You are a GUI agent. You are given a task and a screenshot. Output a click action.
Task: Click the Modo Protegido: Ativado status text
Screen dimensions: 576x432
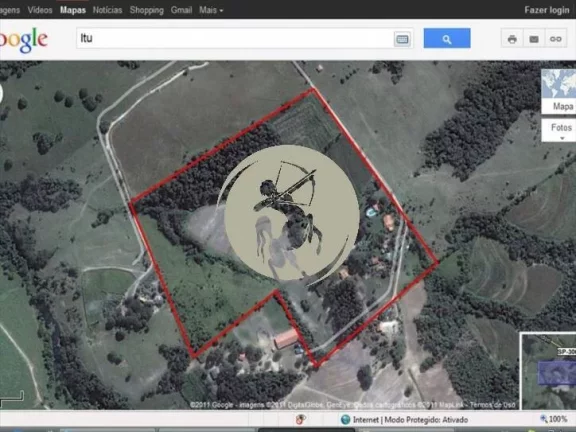coord(426,420)
